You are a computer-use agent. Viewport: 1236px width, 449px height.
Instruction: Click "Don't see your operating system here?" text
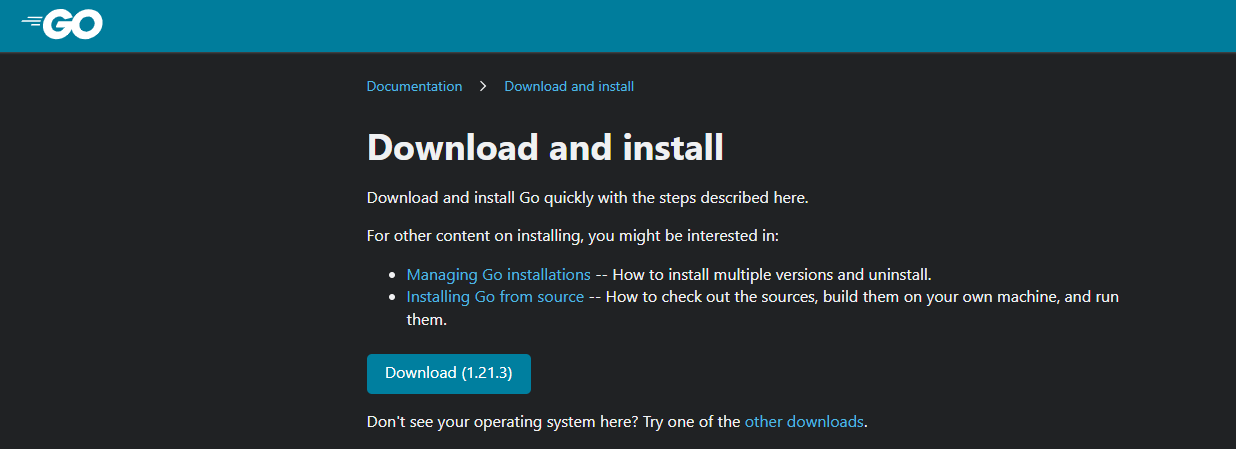point(502,422)
